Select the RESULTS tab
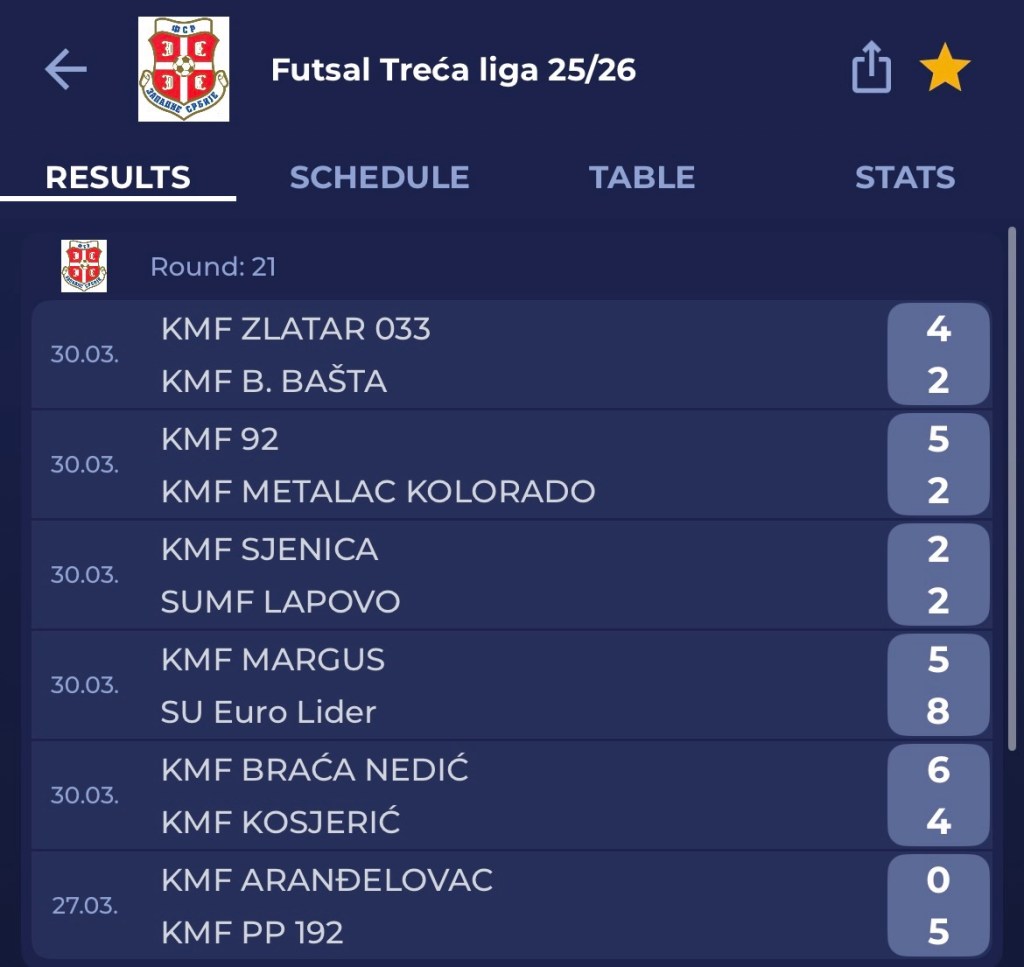 coord(118,178)
